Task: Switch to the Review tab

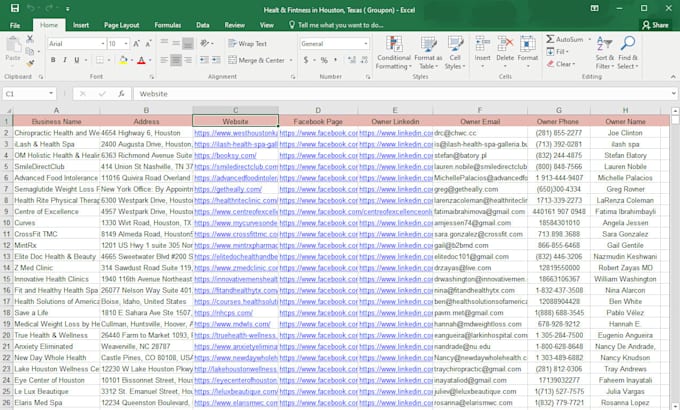Action: click(x=235, y=25)
